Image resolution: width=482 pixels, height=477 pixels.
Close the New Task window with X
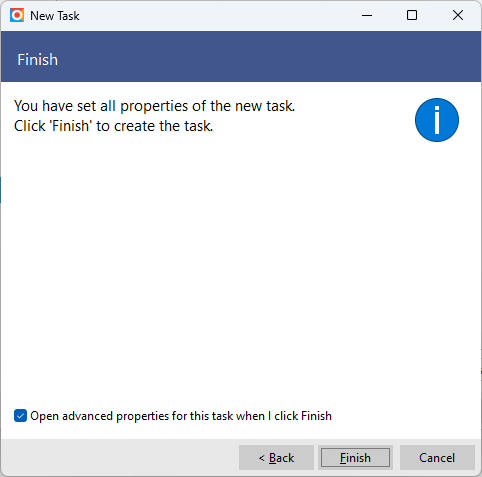tap(458, 15)
